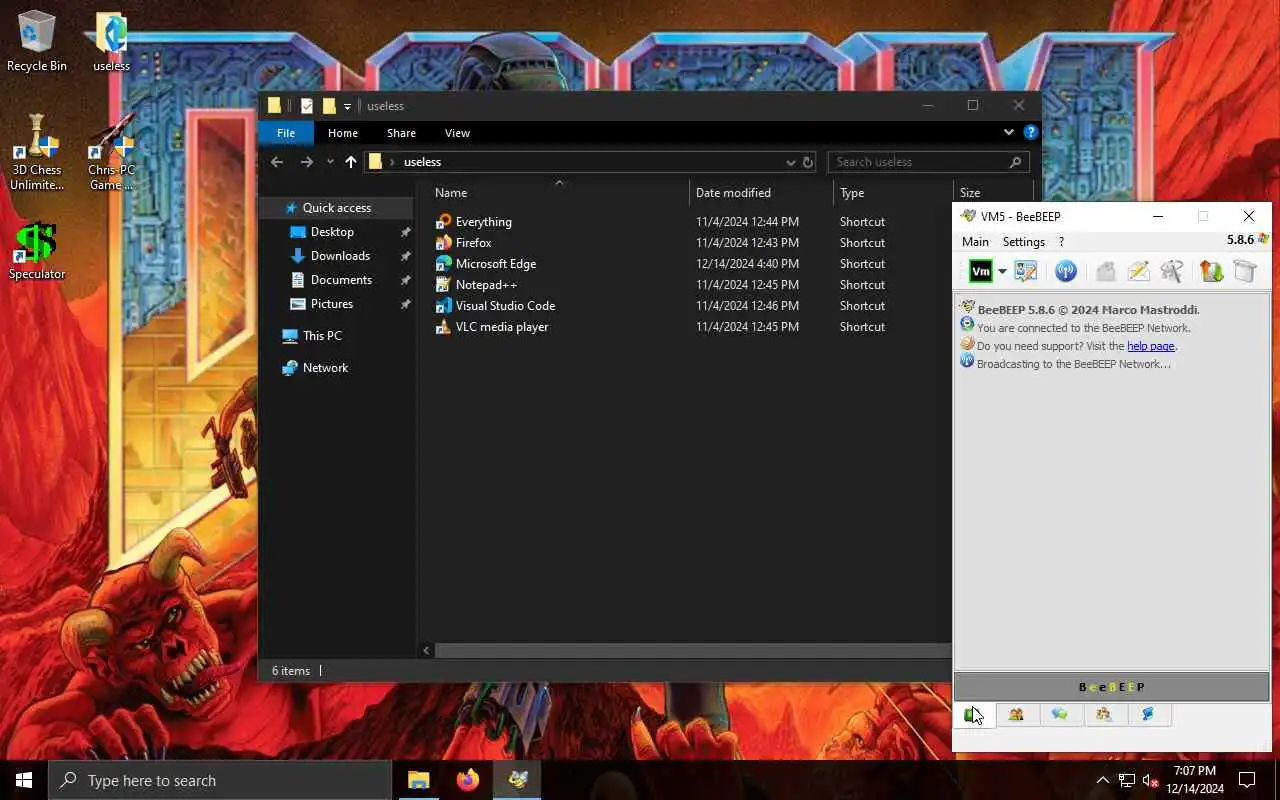Open the Main menu in BeeBEEP
The width and height of the screenshot is (1280, 800).
point(975,242)
